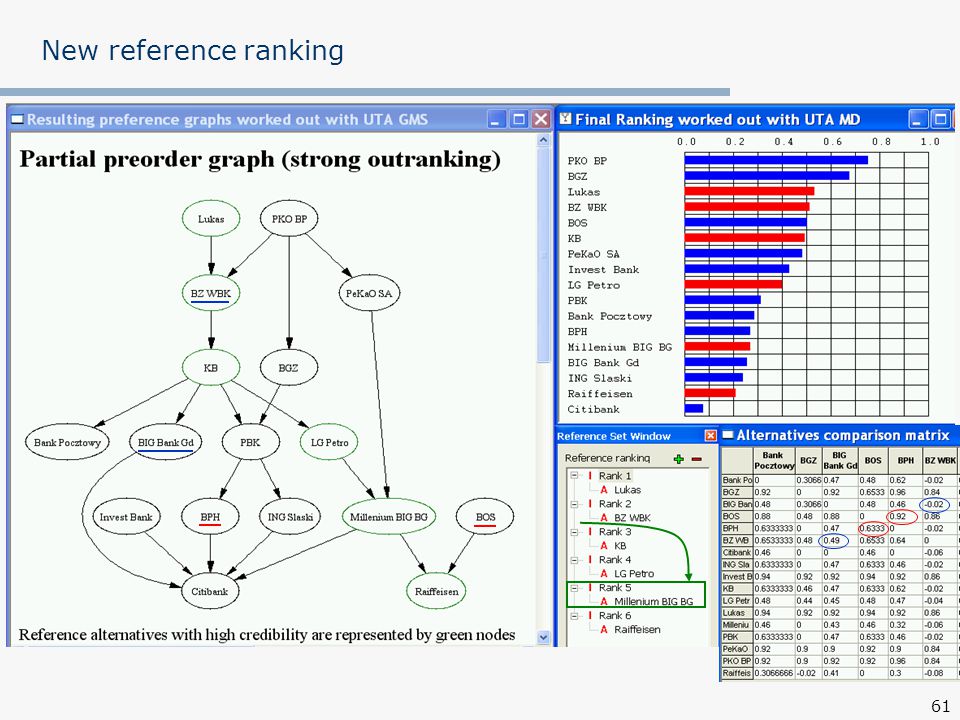This screenshot has width=960, height=720.
Task: Collapse the Rank 1 tree node
Action: coord(574,476)
